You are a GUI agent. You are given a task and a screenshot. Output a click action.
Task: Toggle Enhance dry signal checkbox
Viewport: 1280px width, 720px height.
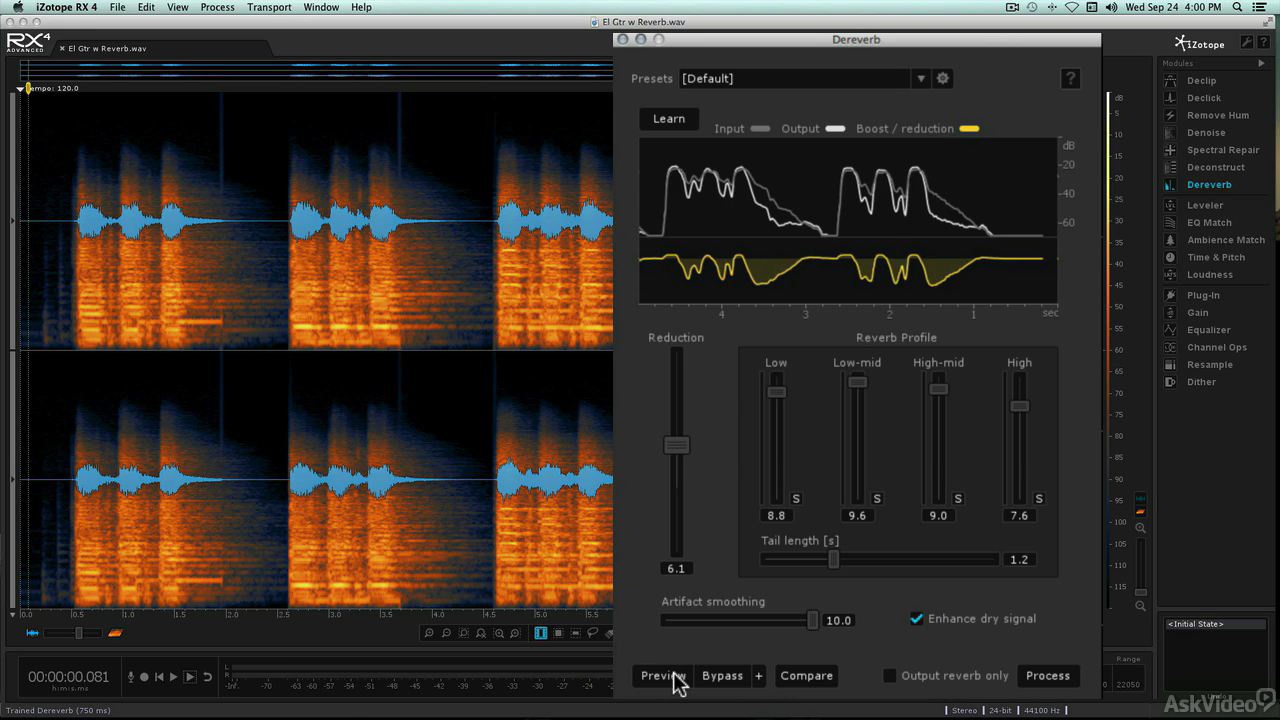916,619
